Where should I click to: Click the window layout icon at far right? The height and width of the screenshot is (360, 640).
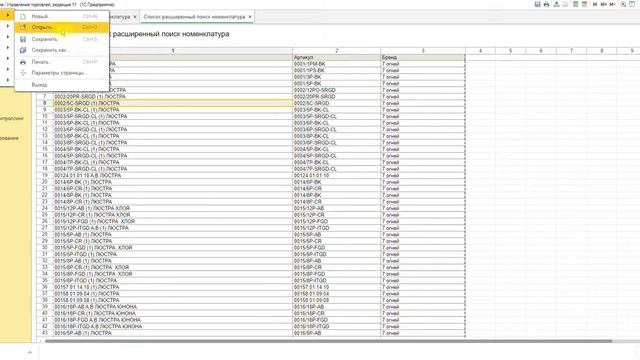pos(632,4)
